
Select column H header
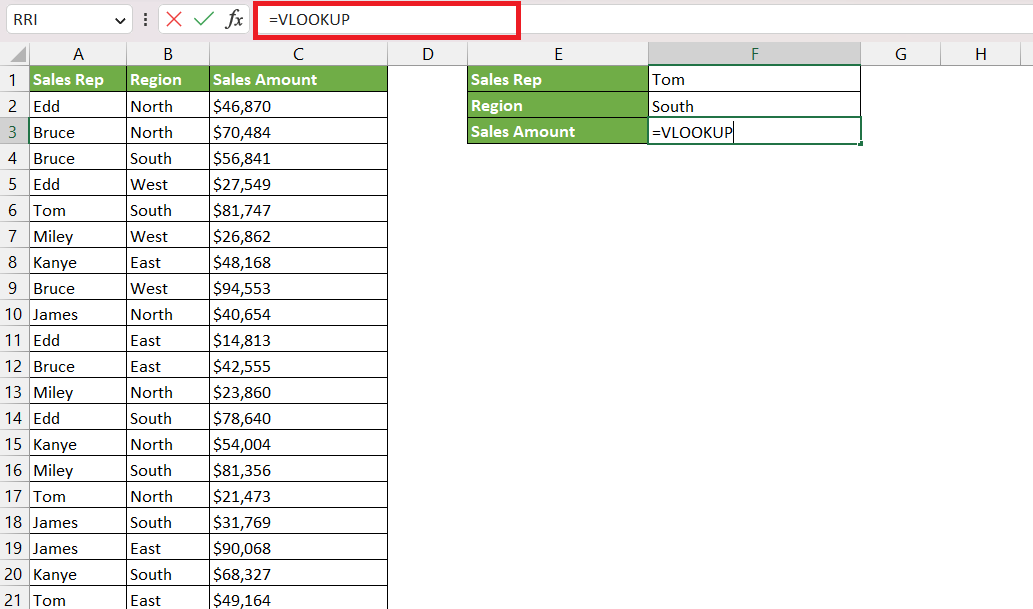click(980, 54)
